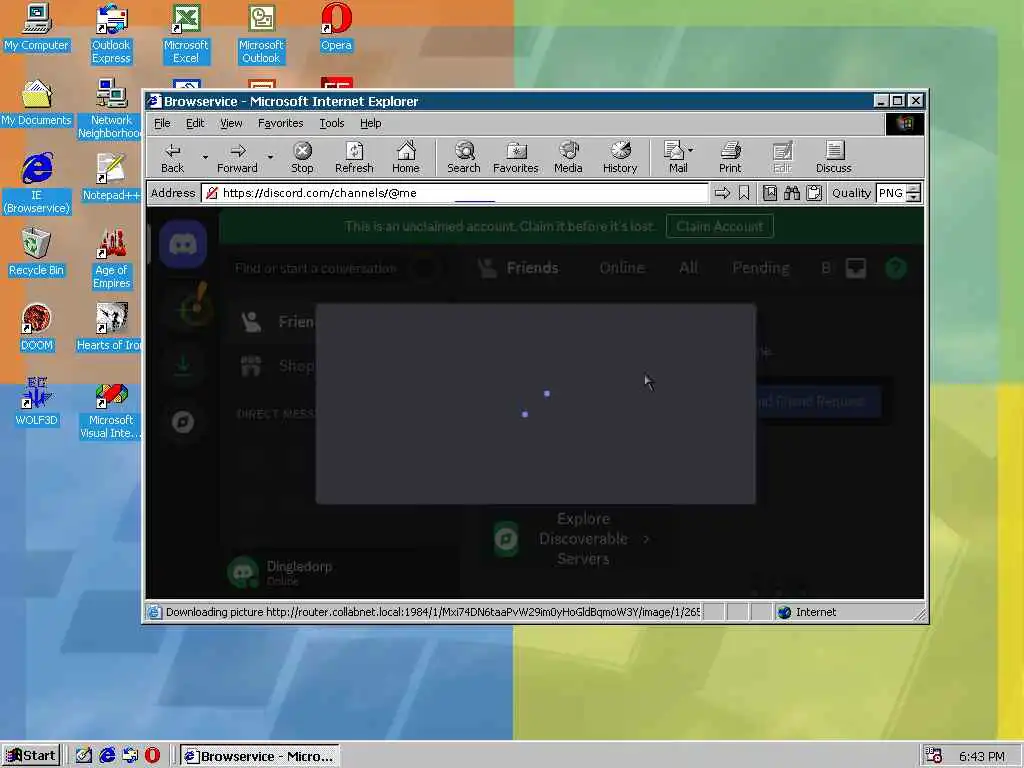The image size is (1024, 768).
Task: Click the Internet Explorer quick launch icon
Action: coord(107,756)
